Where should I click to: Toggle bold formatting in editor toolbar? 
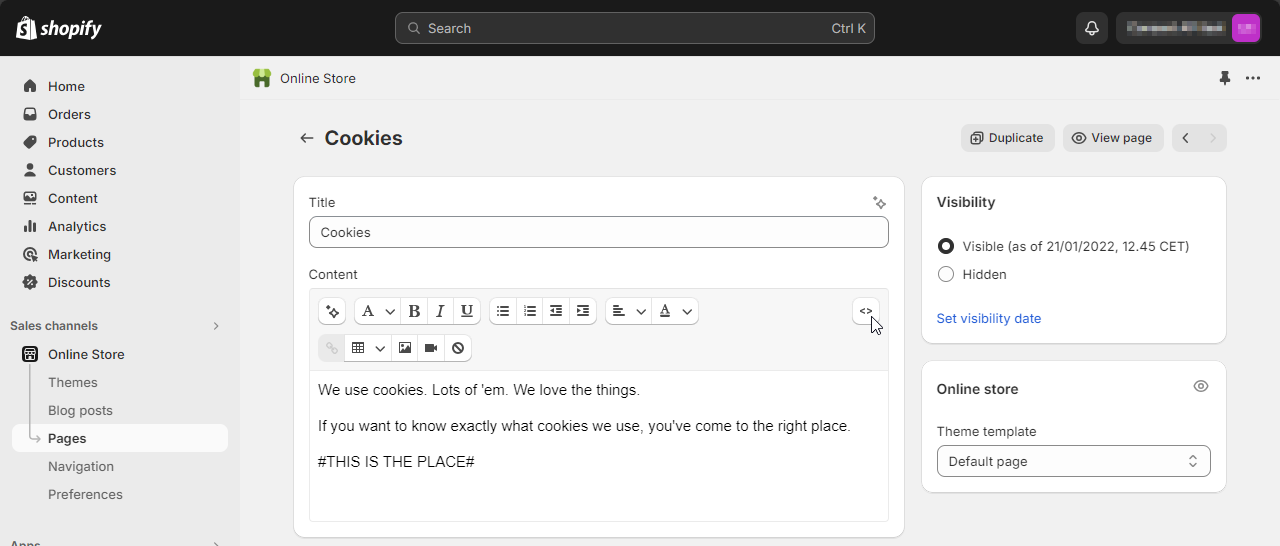(x=414, y=311)
